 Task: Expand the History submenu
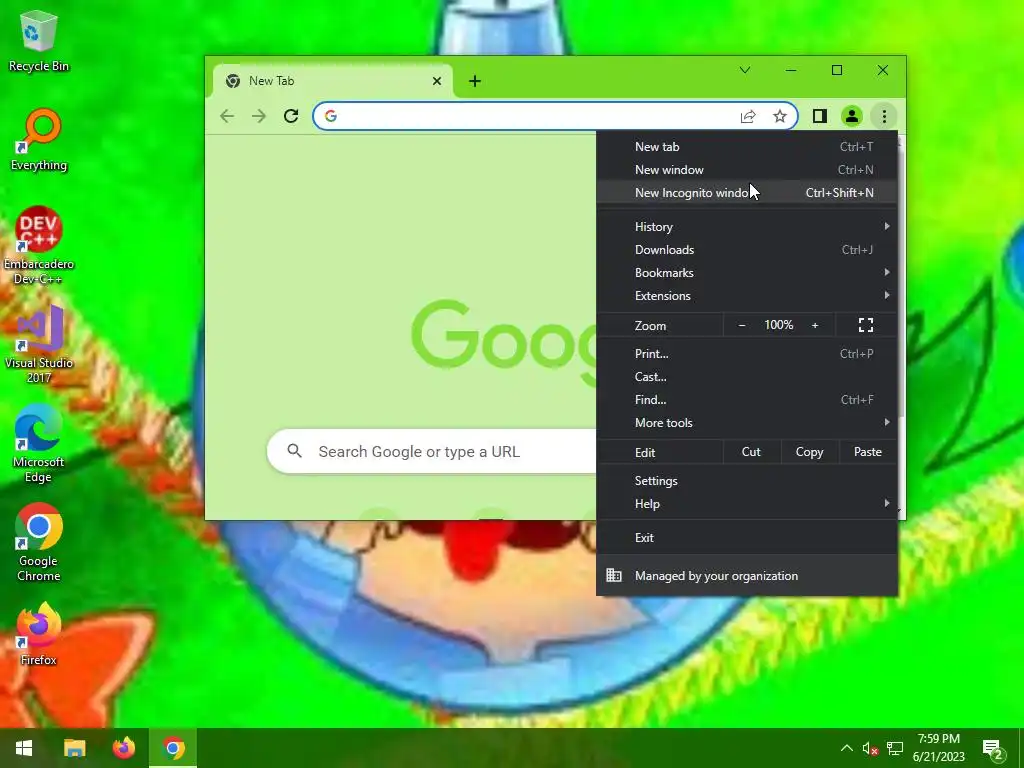point(747,227)
